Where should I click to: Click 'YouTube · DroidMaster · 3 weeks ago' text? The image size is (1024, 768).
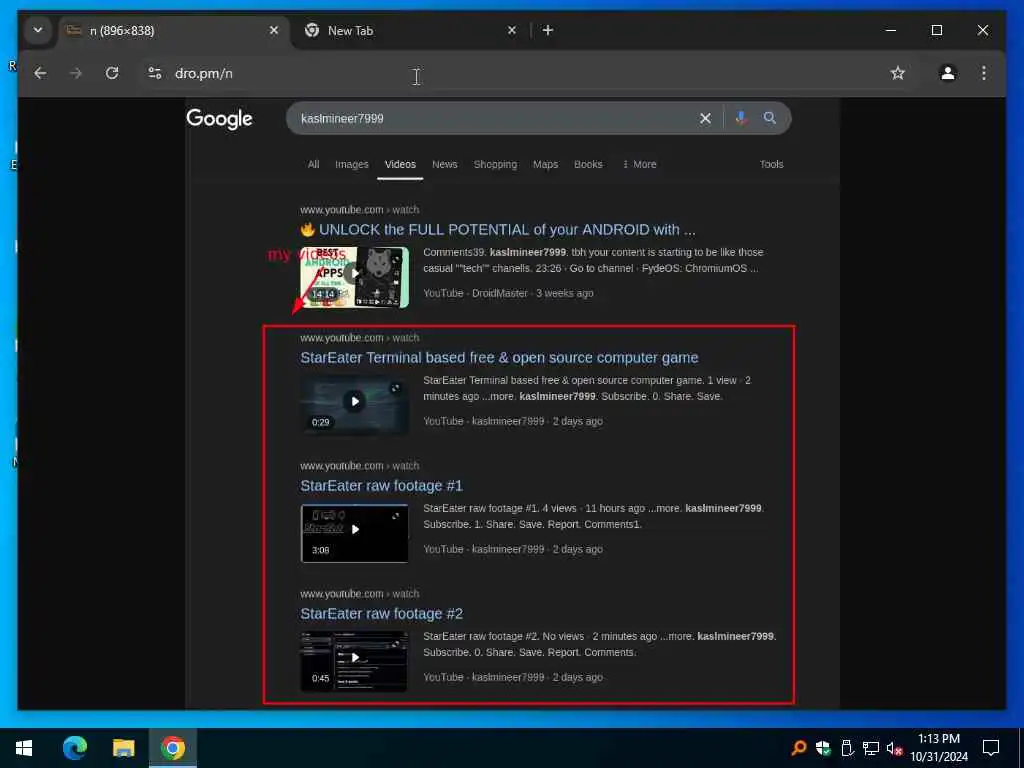click(x=508, y=293)
